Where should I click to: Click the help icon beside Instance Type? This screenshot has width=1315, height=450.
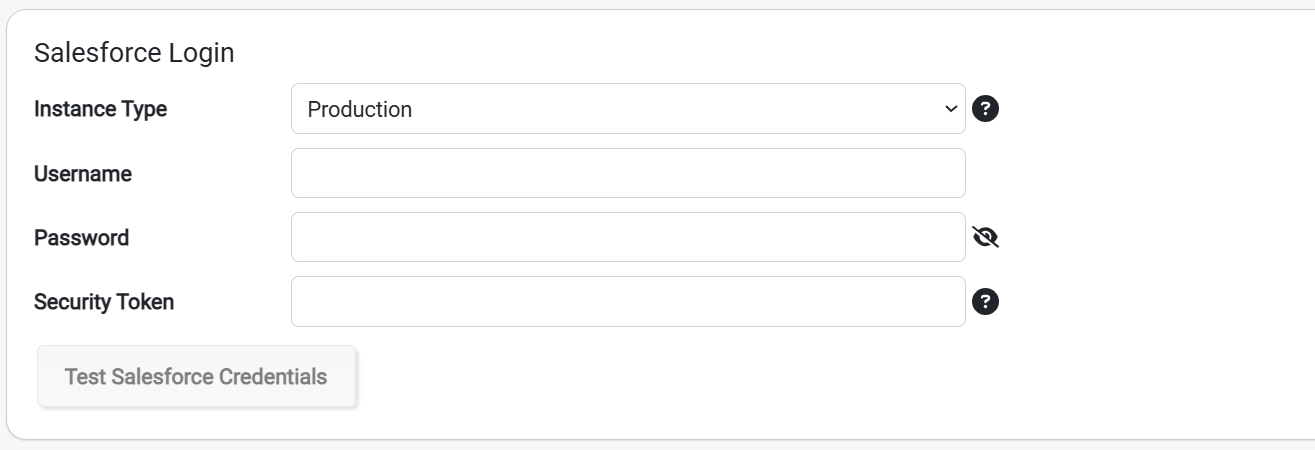(986, 109)
